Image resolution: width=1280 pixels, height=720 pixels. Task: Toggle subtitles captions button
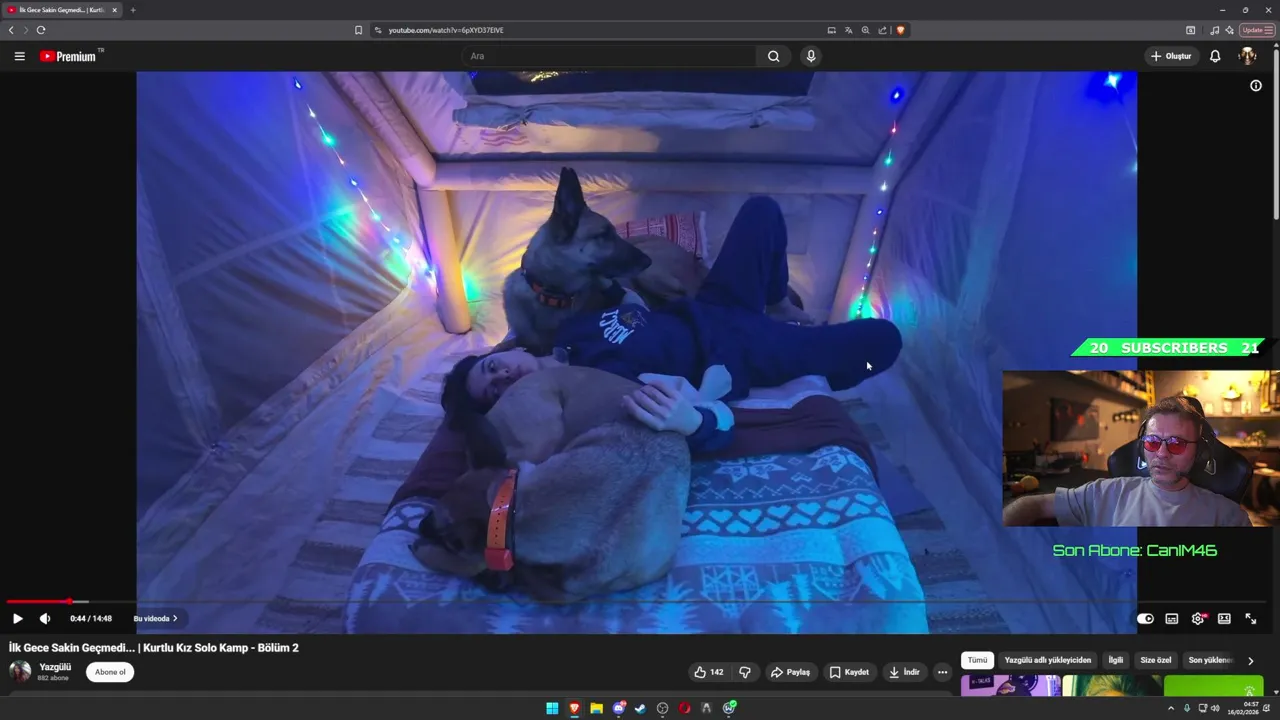1172,618
